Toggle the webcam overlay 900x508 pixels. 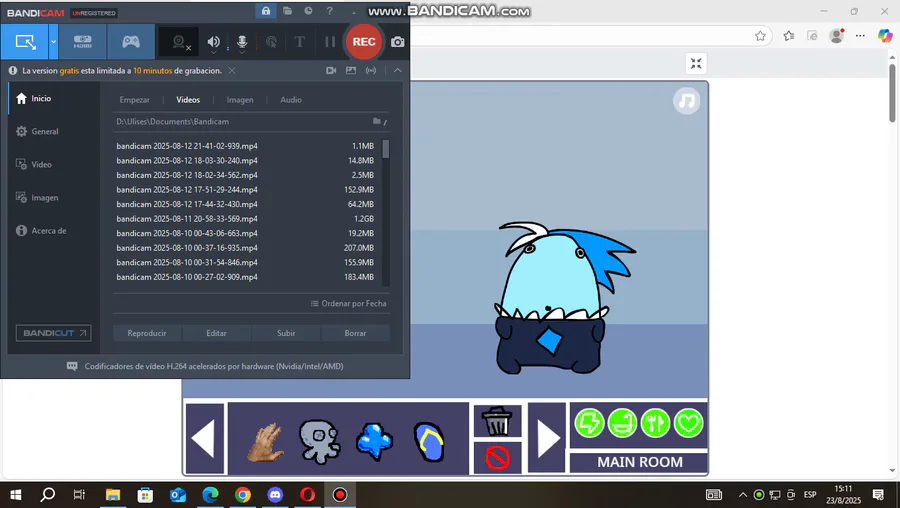[179, 42]
